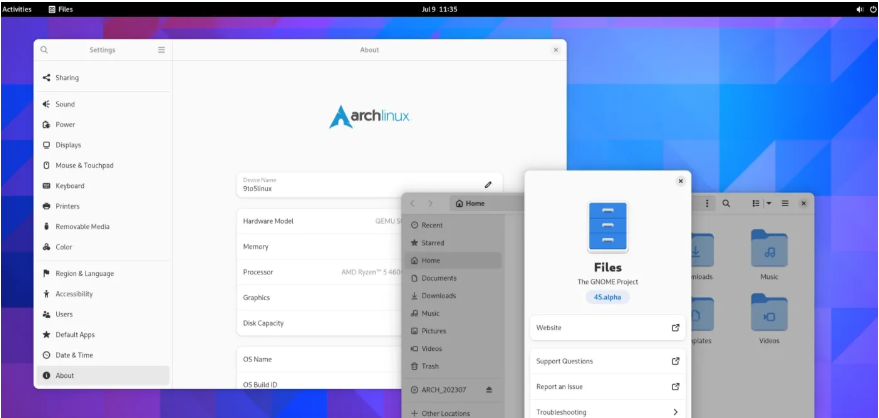
Task: Click the power icon in top bar
Action: tap(871, 10)
